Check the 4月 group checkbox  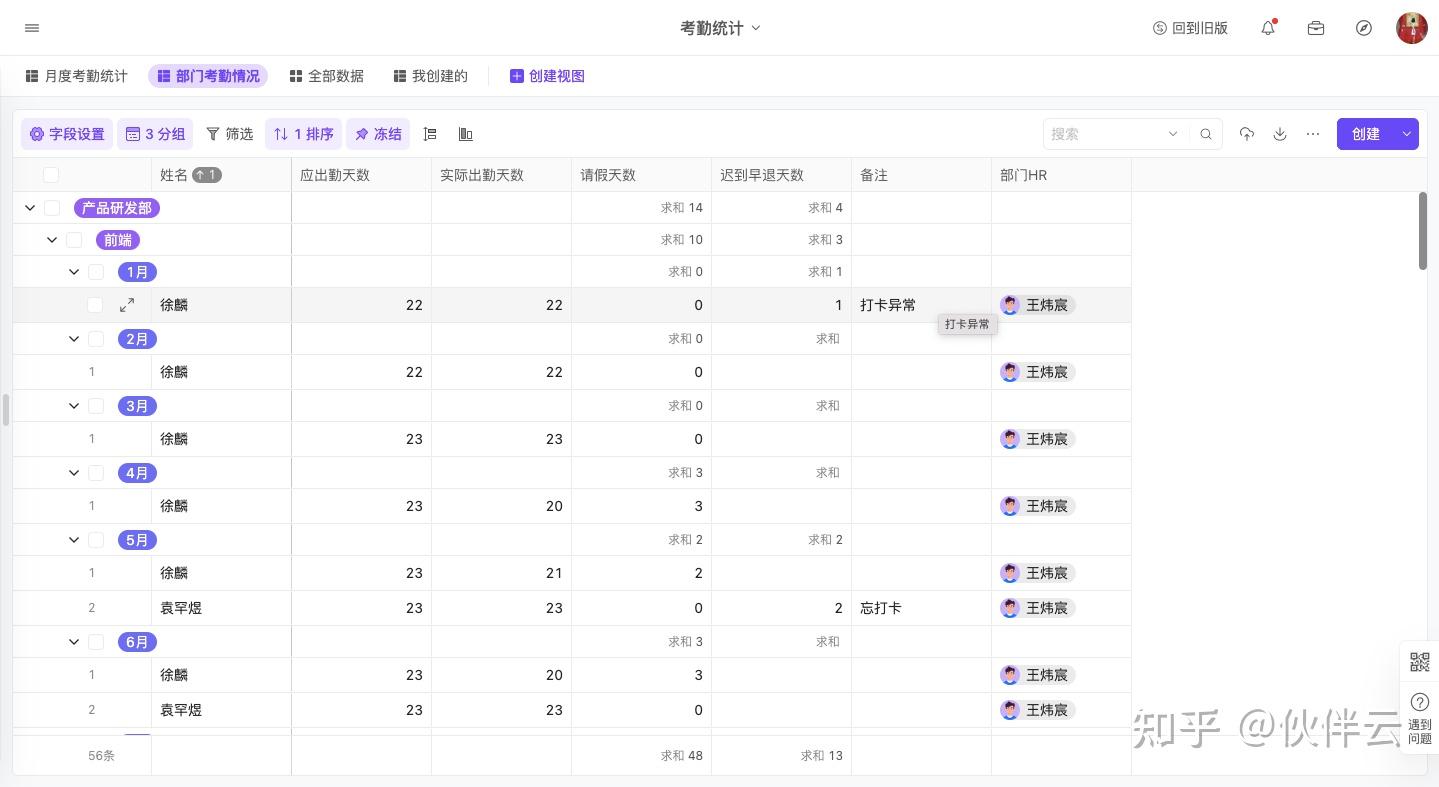[96, 473]
